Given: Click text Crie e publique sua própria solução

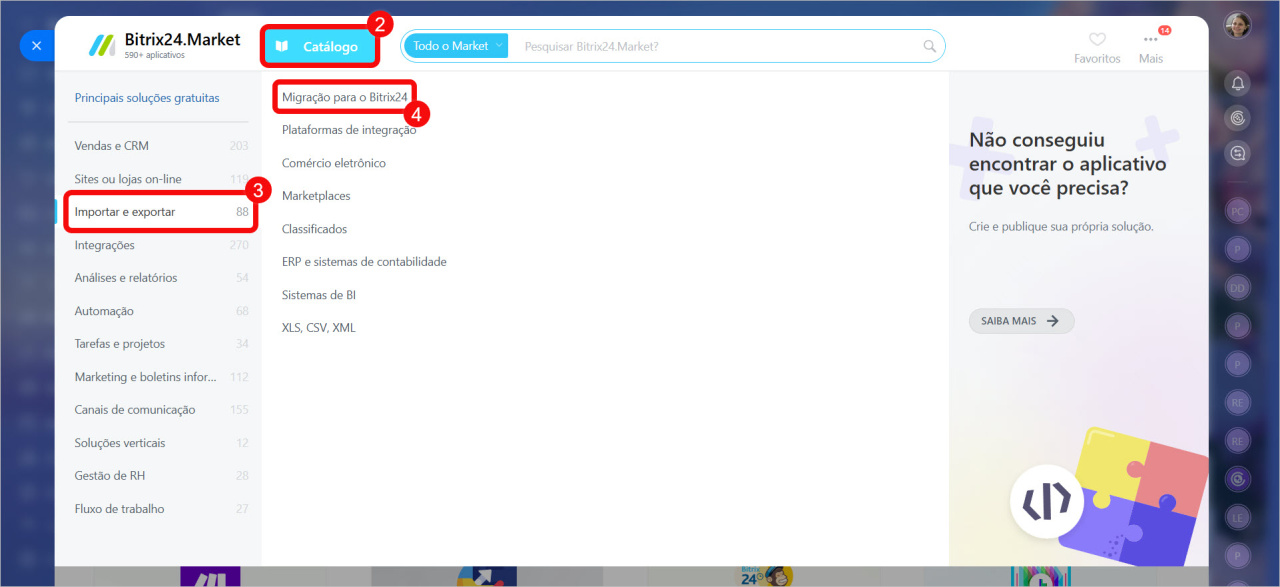Looking at the screenshot, I should tap(1061, 226).
